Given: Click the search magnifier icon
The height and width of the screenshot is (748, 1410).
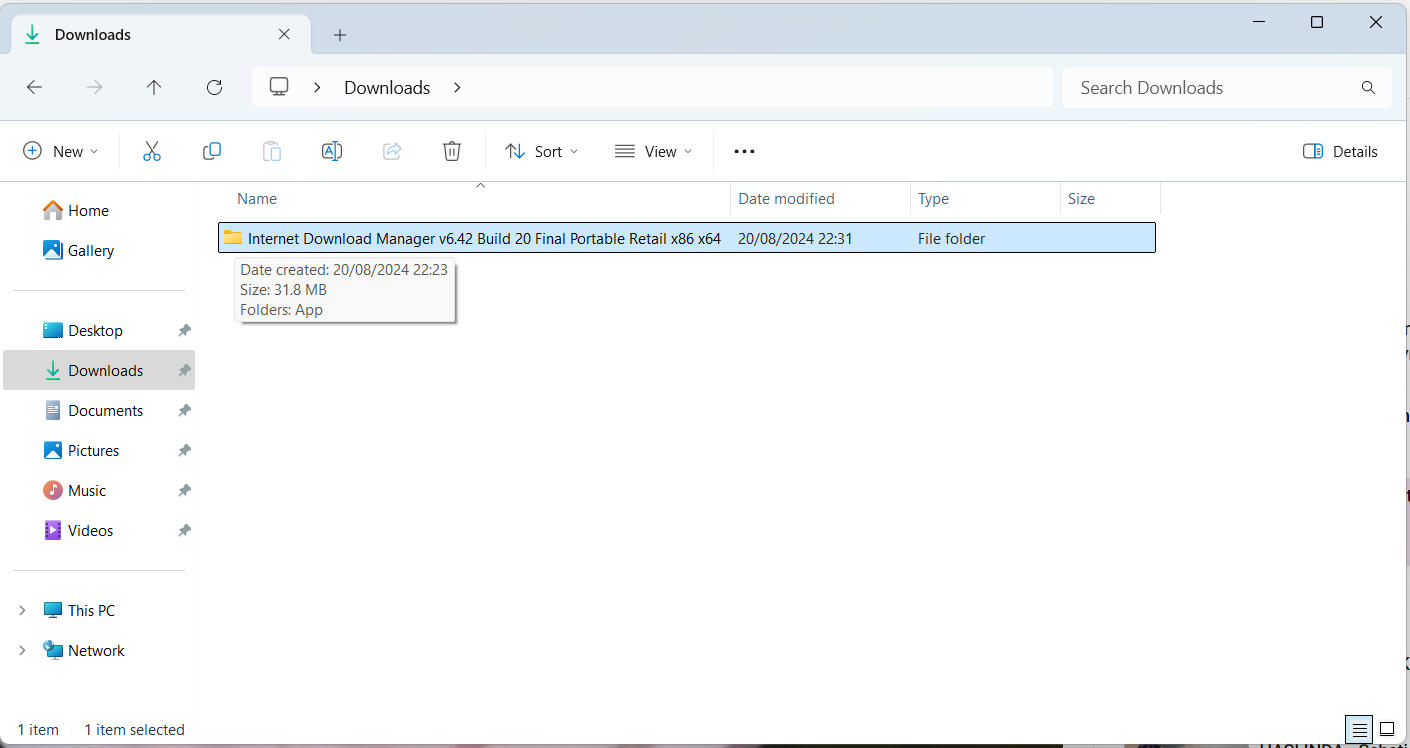Looking at the screenshot, I should point(1368,87).
